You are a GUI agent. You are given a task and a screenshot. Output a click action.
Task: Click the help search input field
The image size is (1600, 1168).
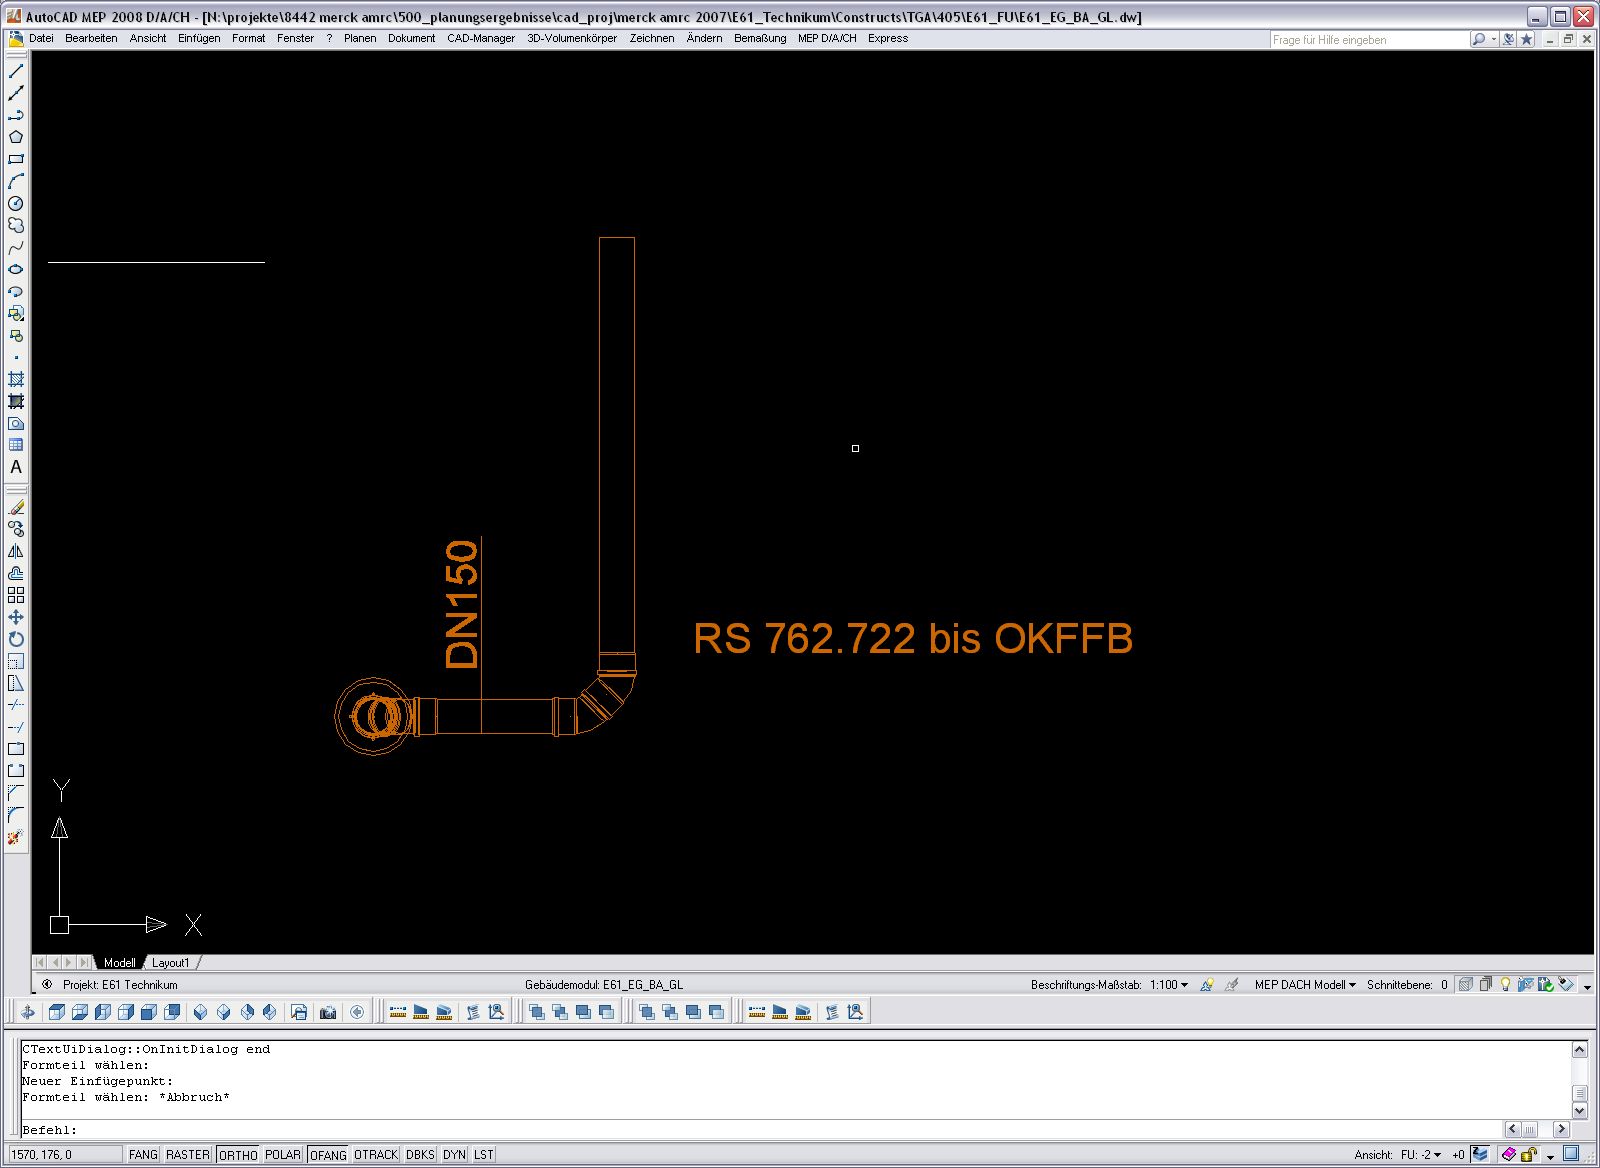click(1369, 39)
